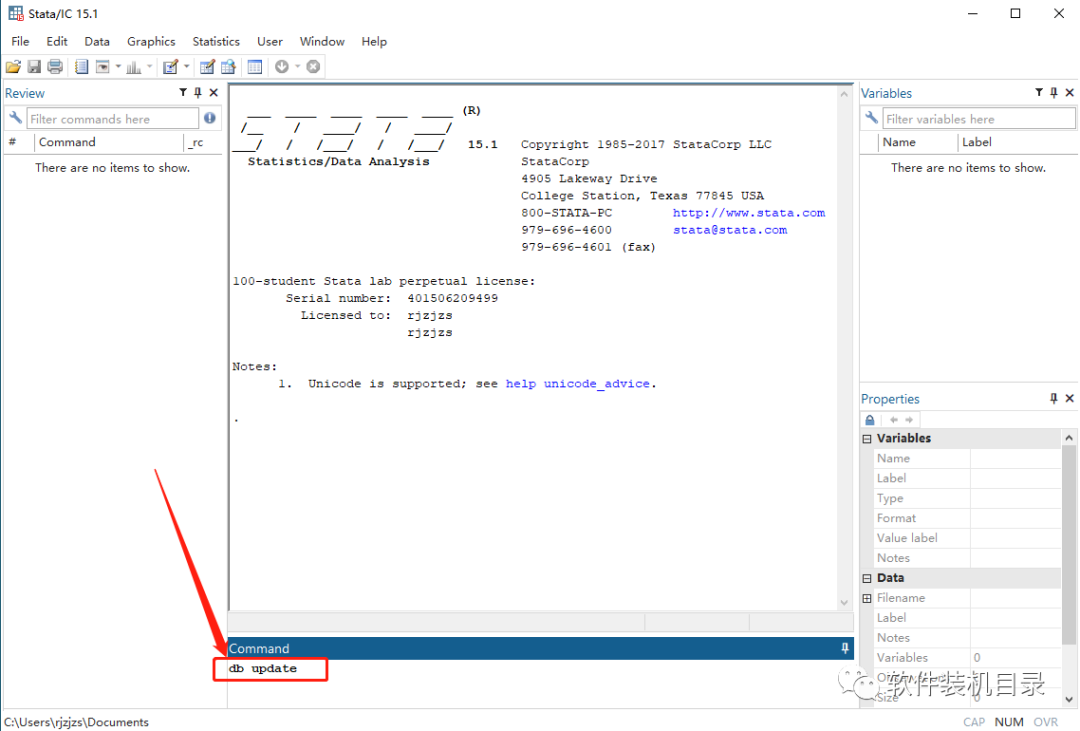Open the File menu
The image size is (1080, 731).
pos(20,41)
